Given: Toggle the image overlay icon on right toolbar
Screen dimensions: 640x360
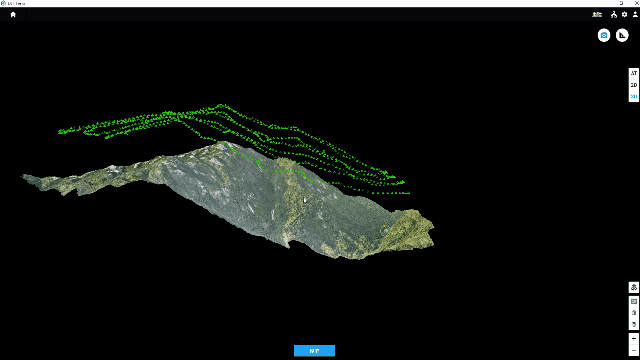Looking at the screenshot, I should click(633, 302).
